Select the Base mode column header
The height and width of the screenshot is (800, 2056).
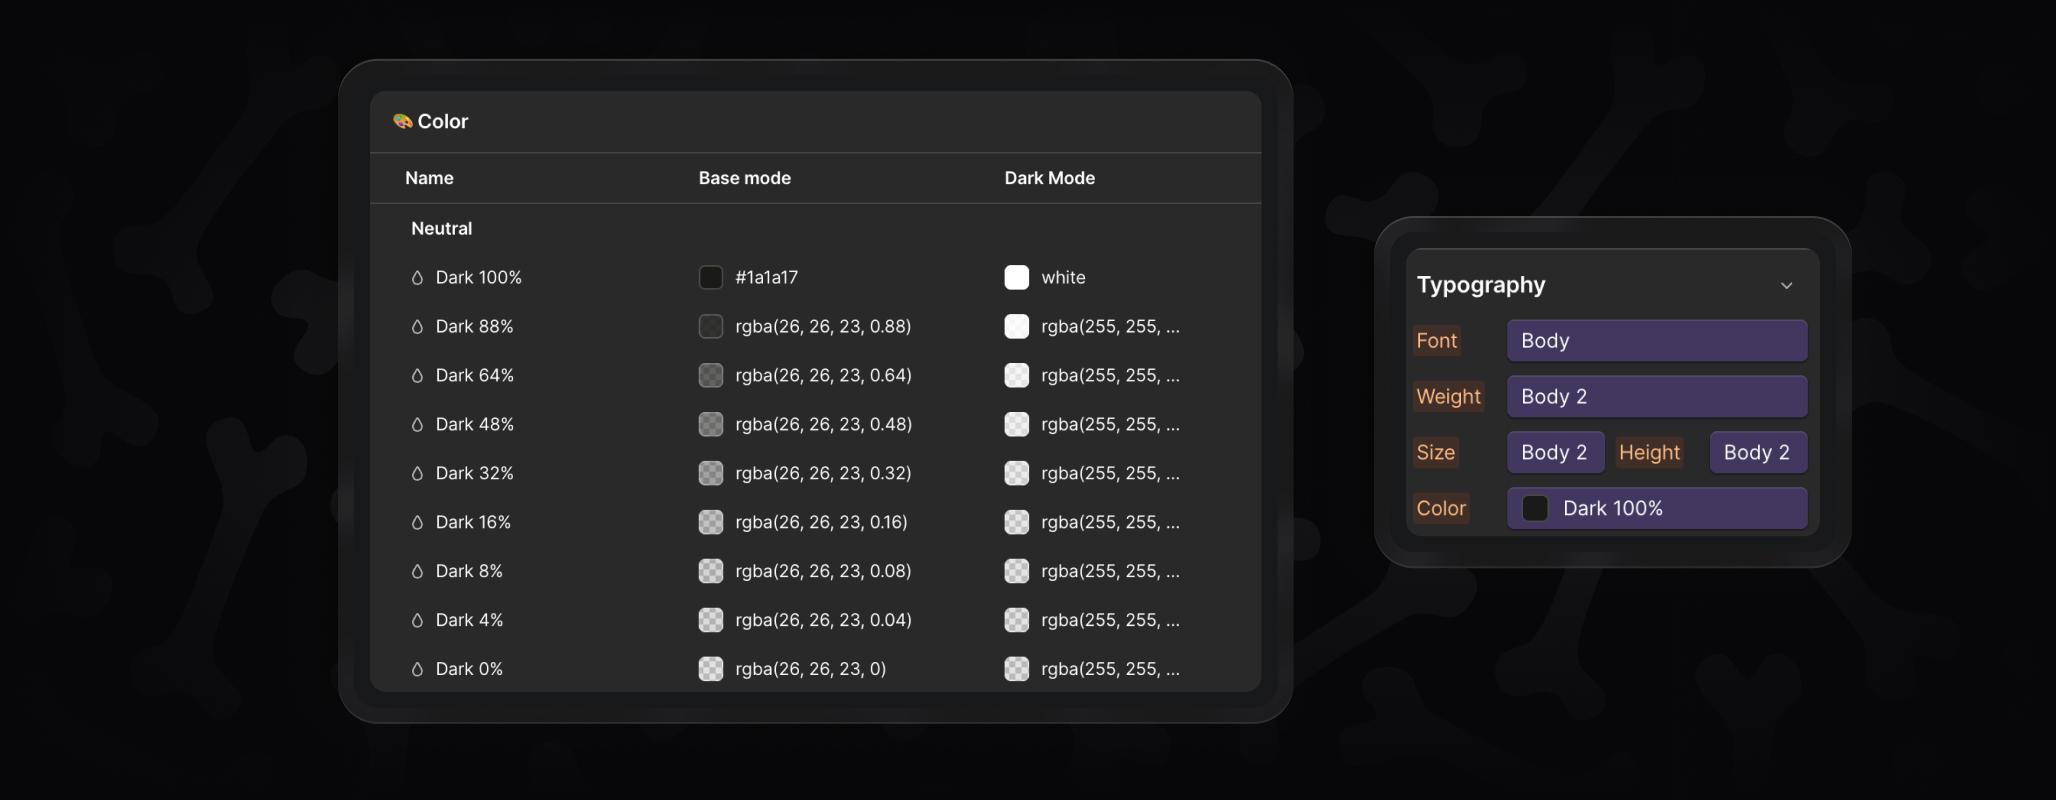tap(744, 178)
